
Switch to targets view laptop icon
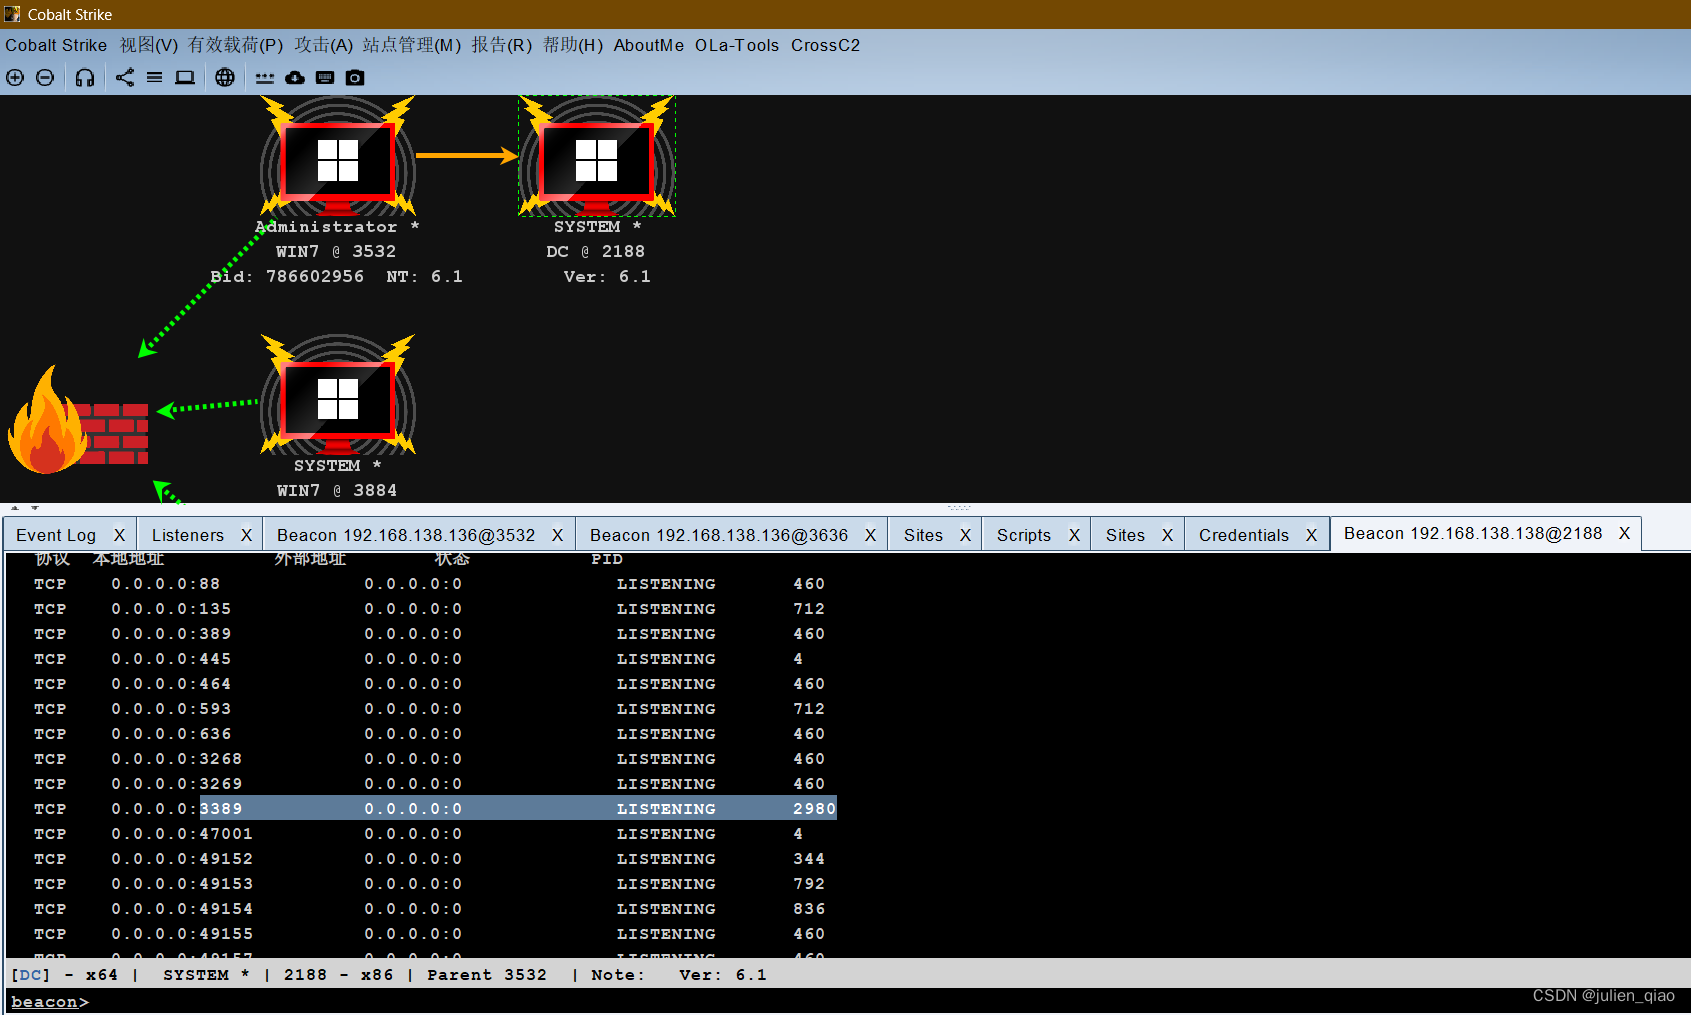pyautogui.click(x=185, y=77)
